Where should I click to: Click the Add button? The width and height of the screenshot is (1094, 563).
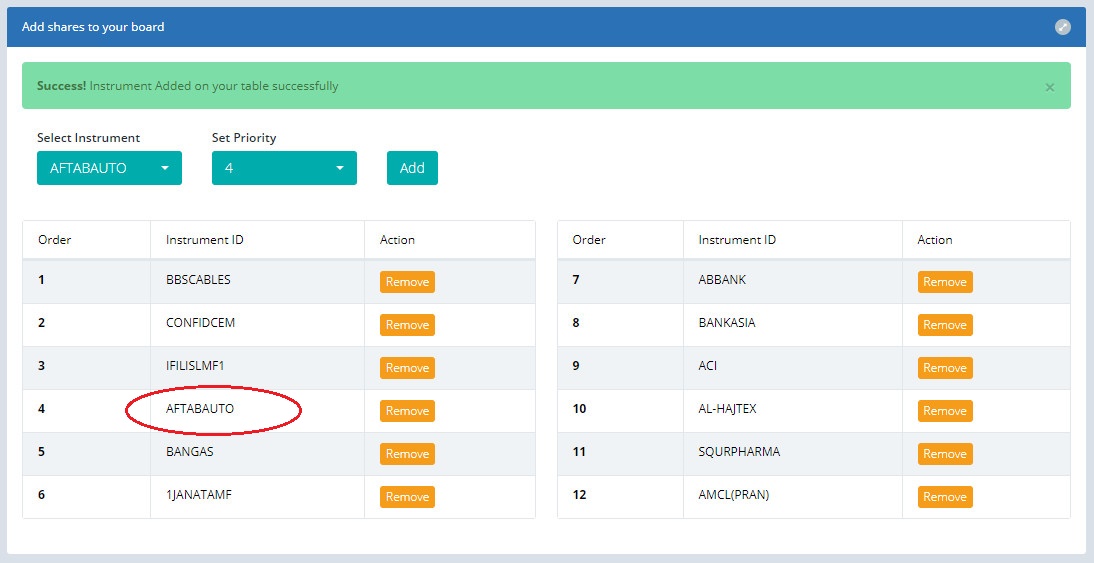click(412, 168)
